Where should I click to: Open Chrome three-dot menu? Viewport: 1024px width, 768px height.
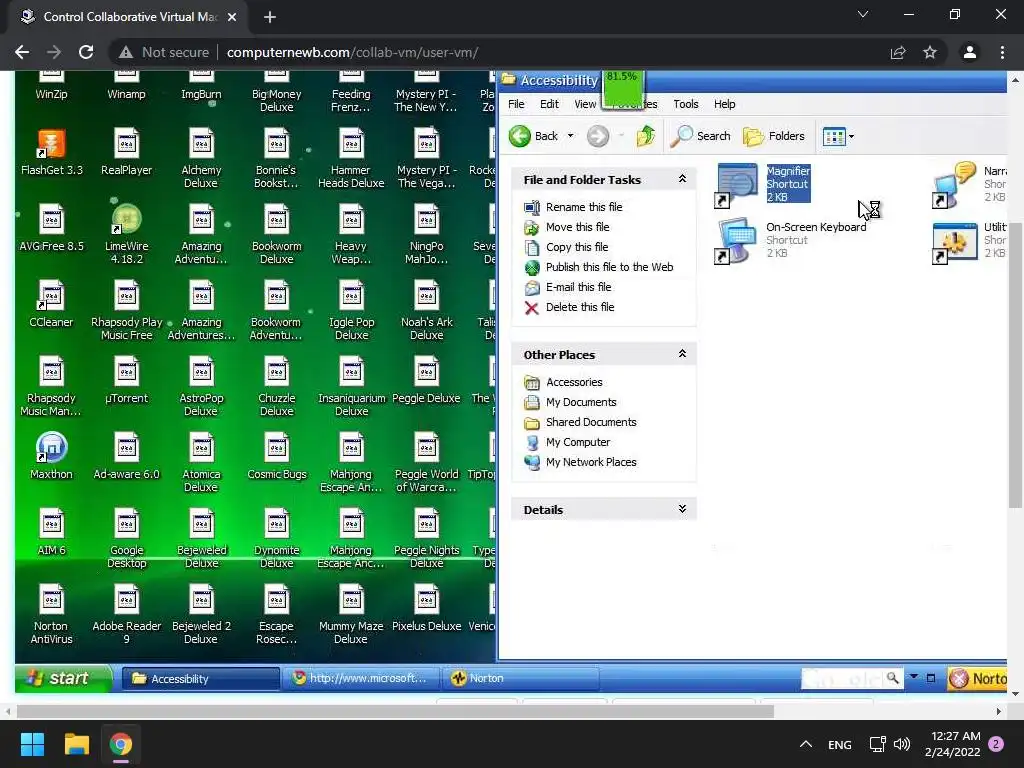point(1002,52)
